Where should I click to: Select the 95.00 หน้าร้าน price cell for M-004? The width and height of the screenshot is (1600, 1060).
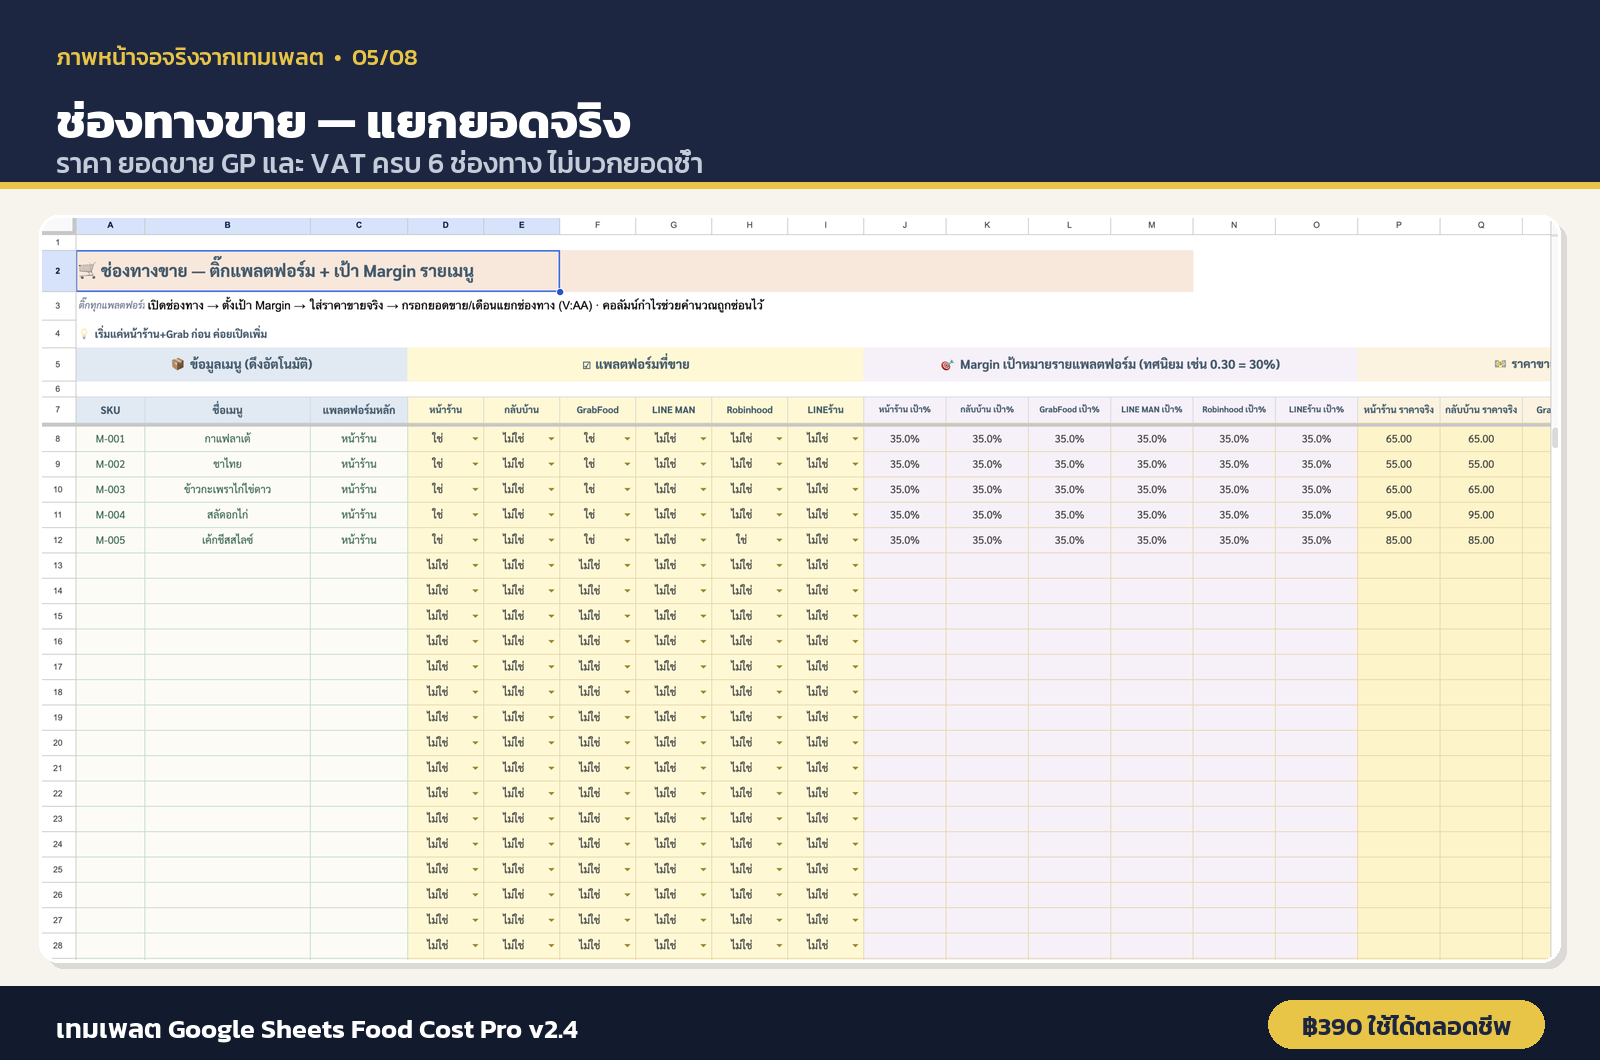click(1398, 515)
